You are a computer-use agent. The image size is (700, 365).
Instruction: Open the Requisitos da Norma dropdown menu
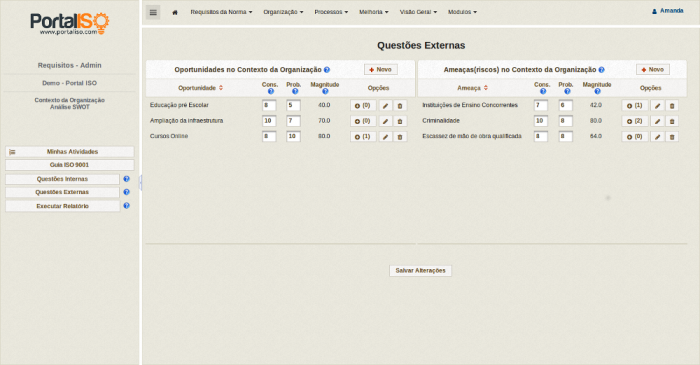coord(221,12)
